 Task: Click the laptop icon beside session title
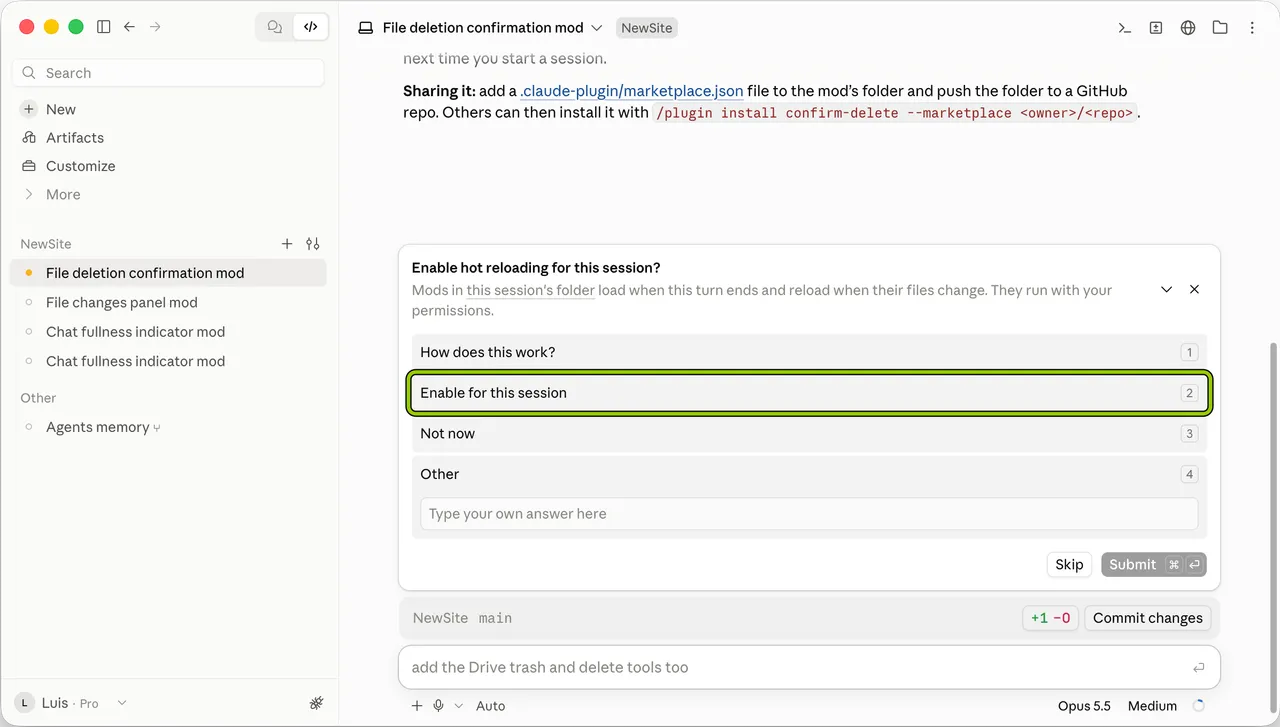(365, 28)
